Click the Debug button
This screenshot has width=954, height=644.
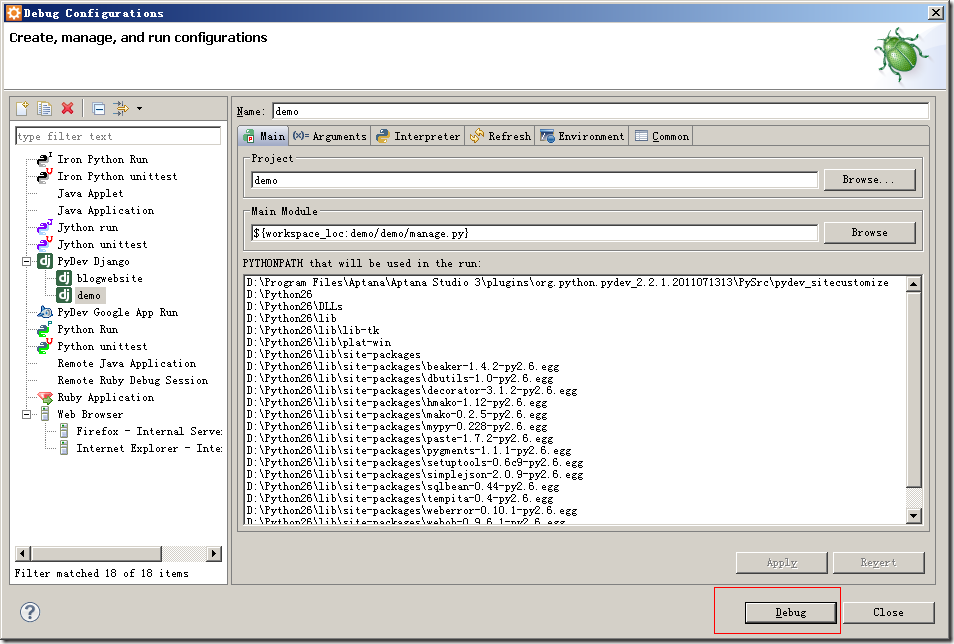(790, 612)
